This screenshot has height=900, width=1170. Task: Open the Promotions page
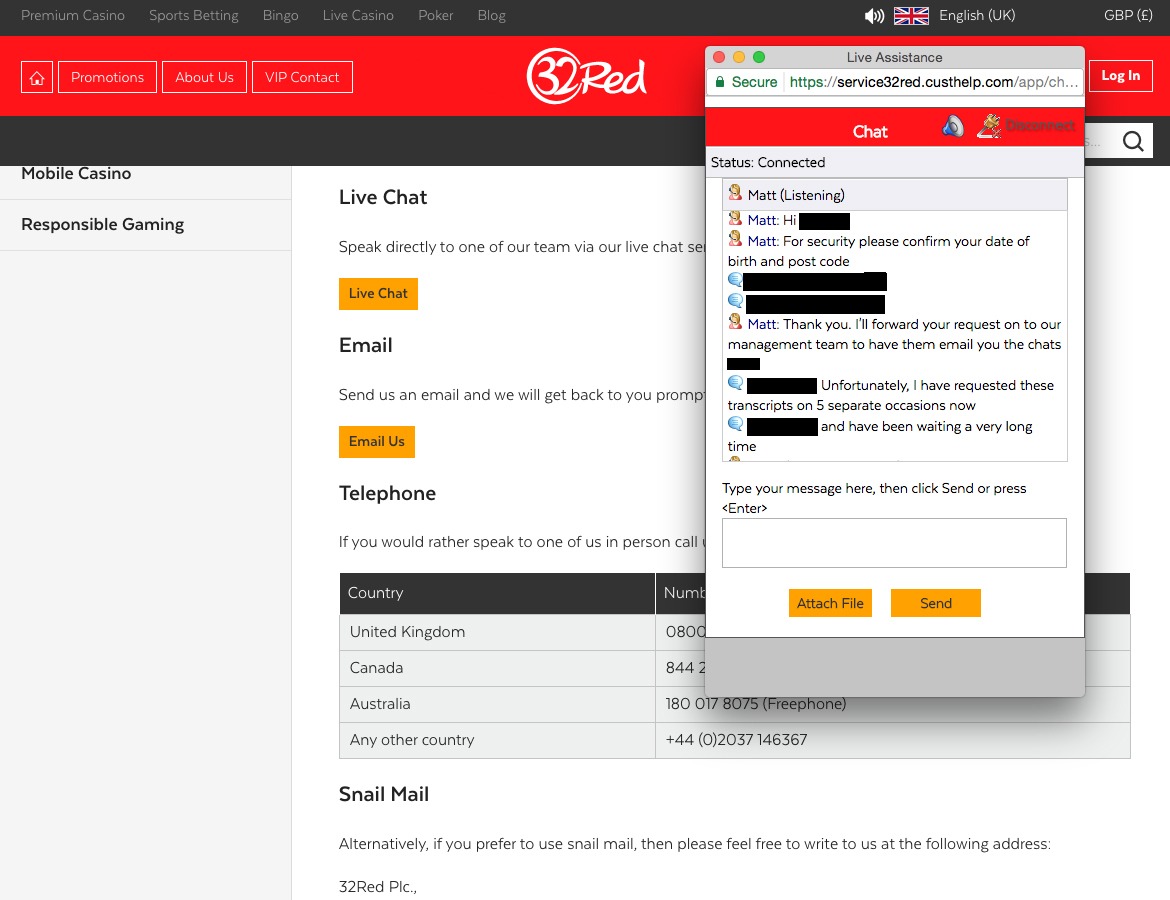point(107,78)
